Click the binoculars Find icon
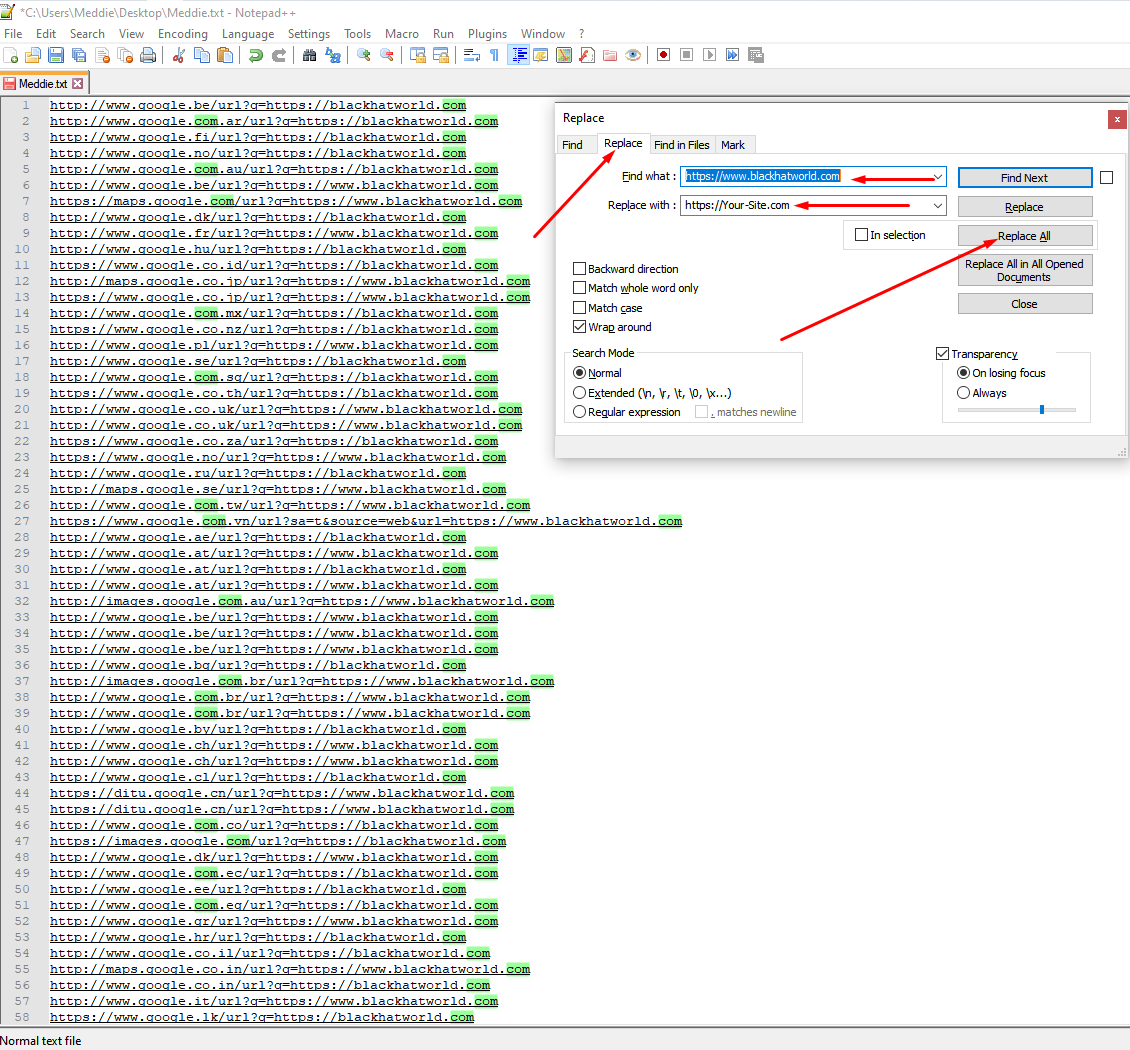 tap(309, 55)
